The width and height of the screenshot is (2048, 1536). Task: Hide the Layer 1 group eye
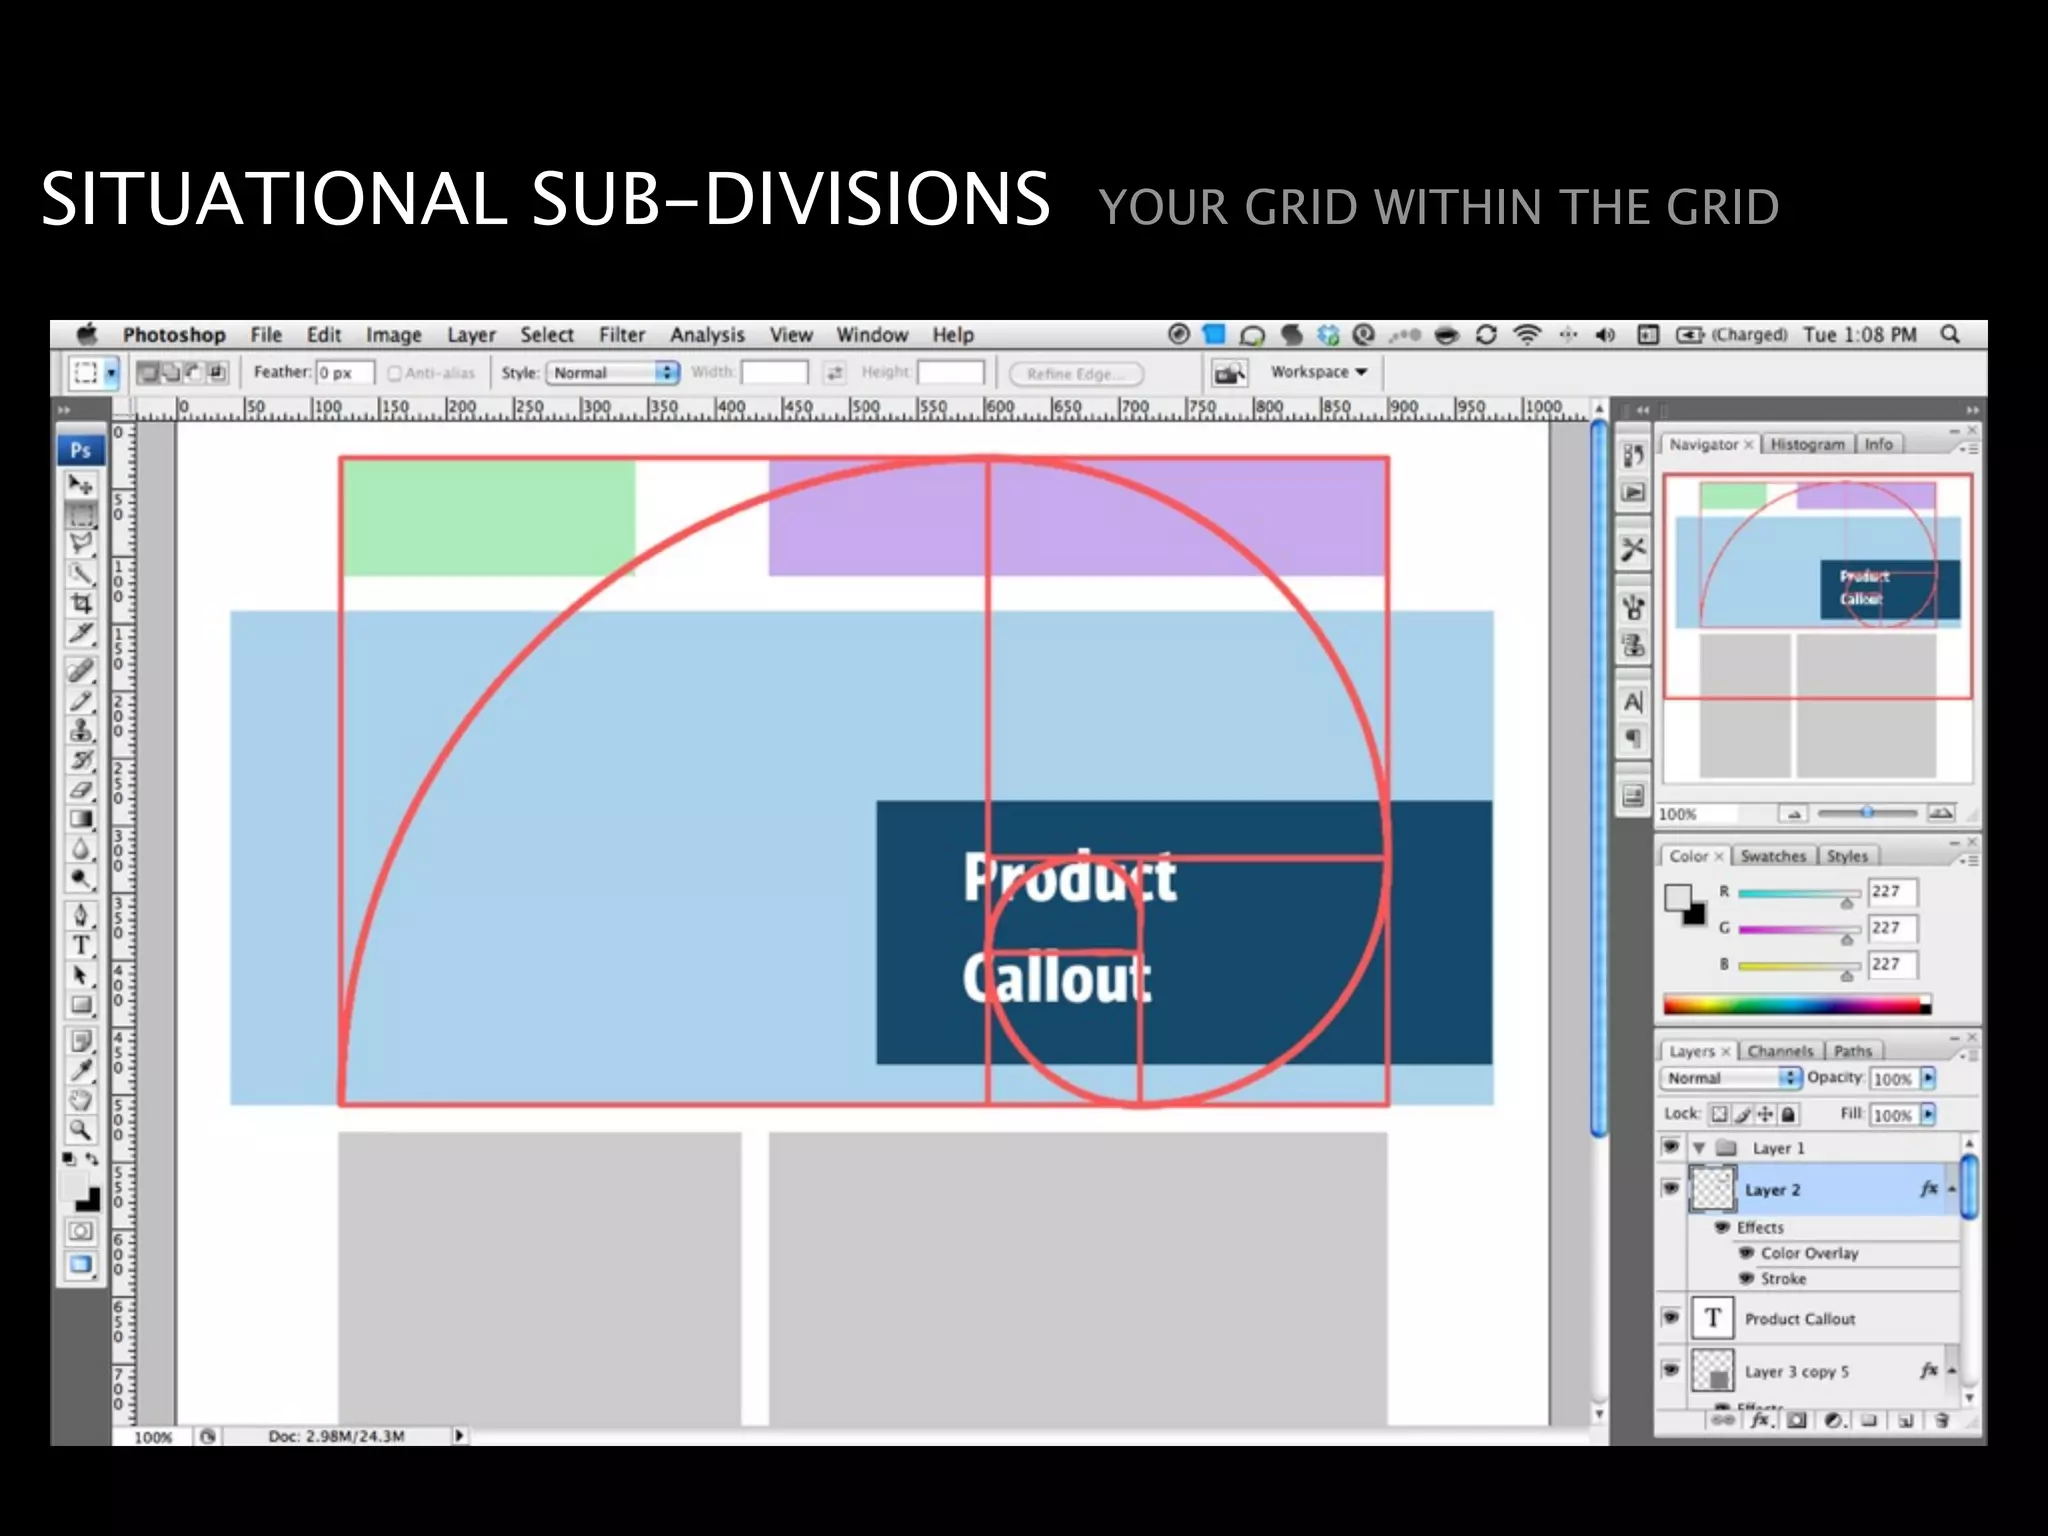[x=1671, y=1146]
